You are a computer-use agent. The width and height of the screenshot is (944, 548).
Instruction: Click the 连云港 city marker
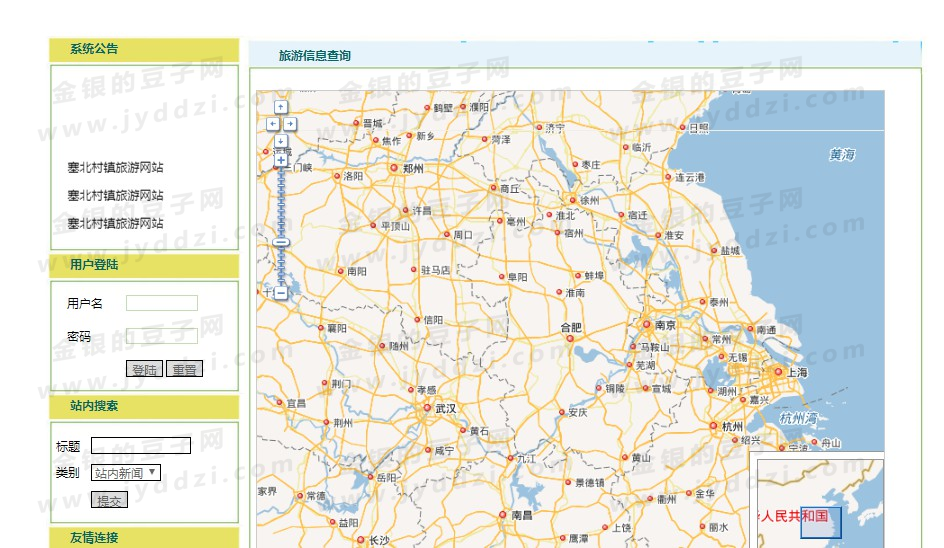pos(668,177)
